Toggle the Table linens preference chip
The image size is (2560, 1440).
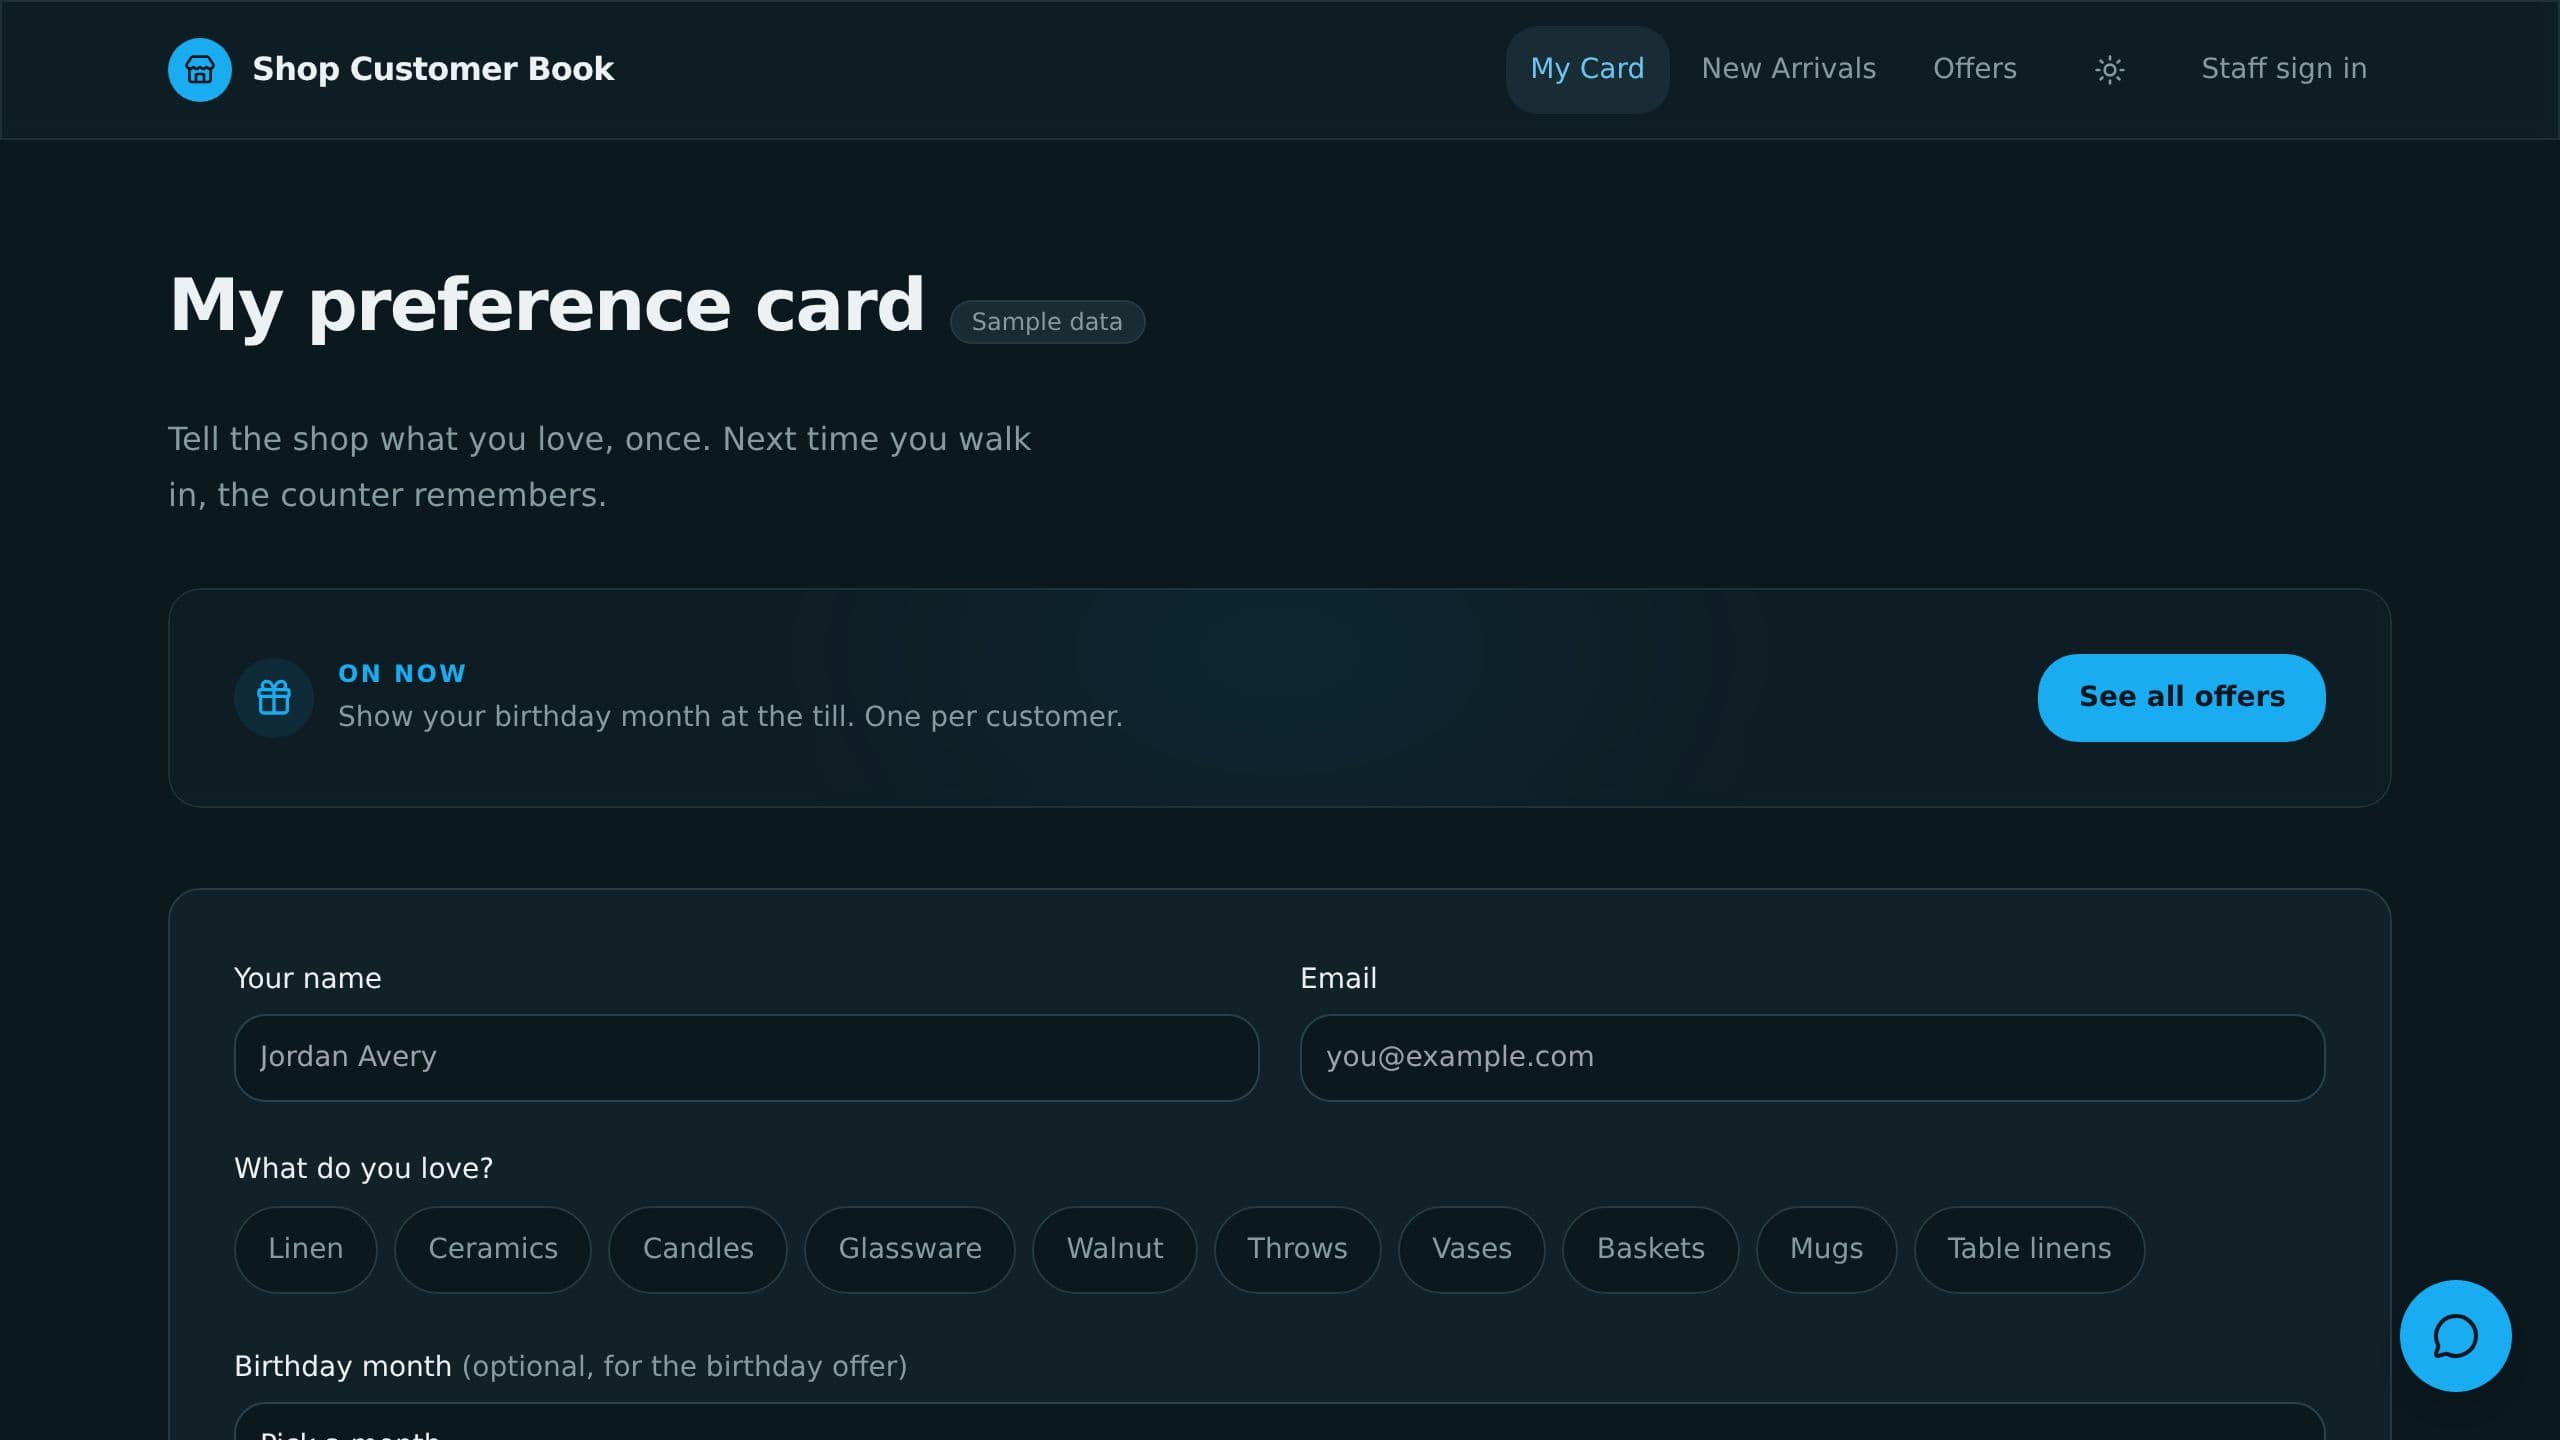[x=2029, y=1249]
